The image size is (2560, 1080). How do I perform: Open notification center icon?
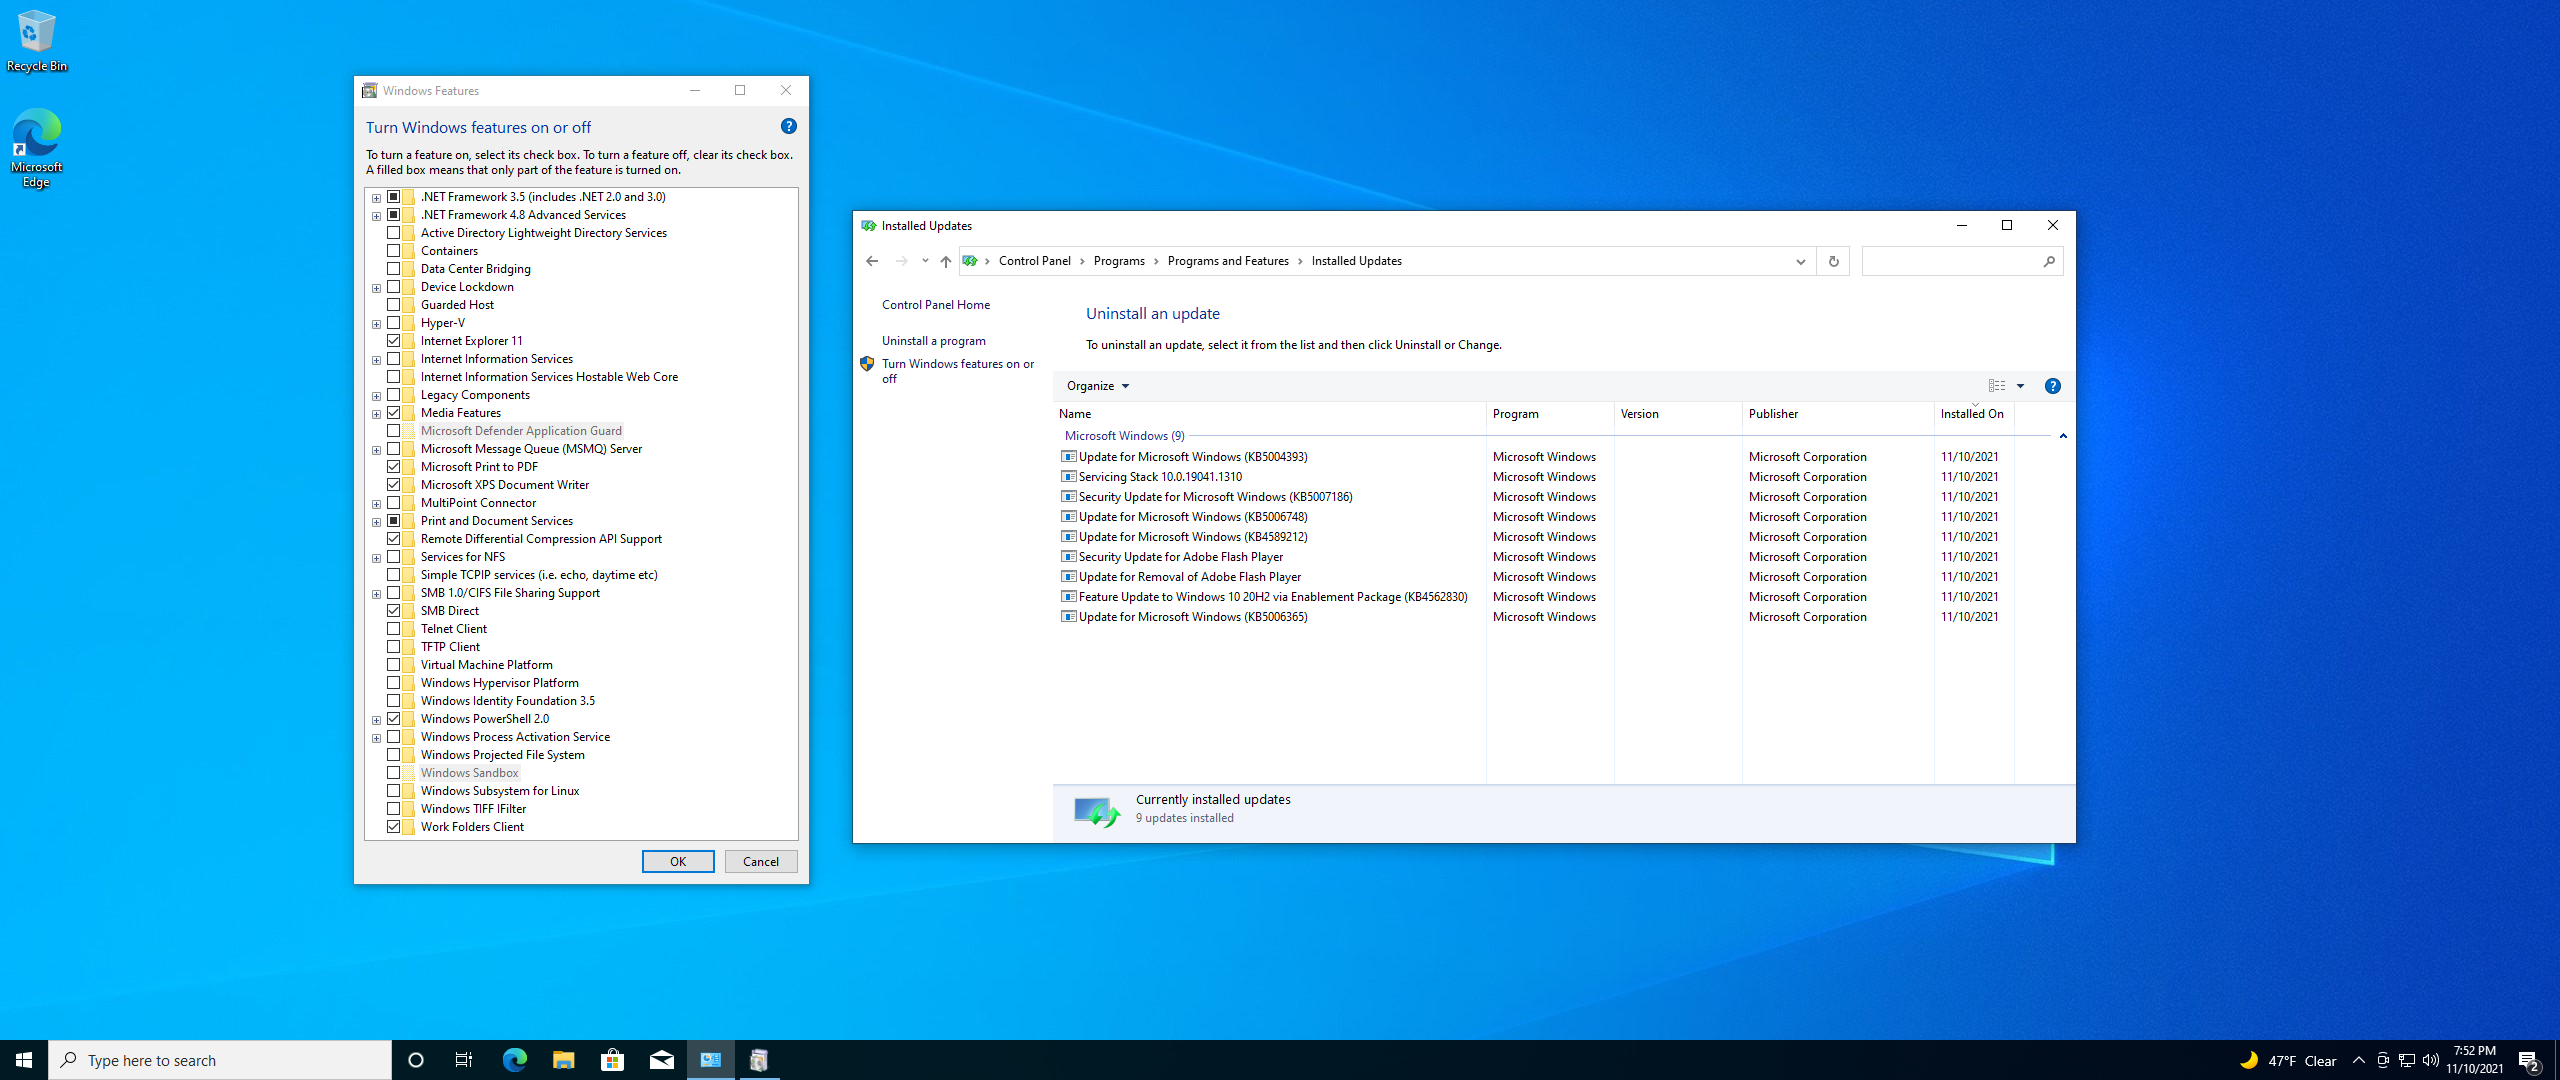[2529, 1060]
